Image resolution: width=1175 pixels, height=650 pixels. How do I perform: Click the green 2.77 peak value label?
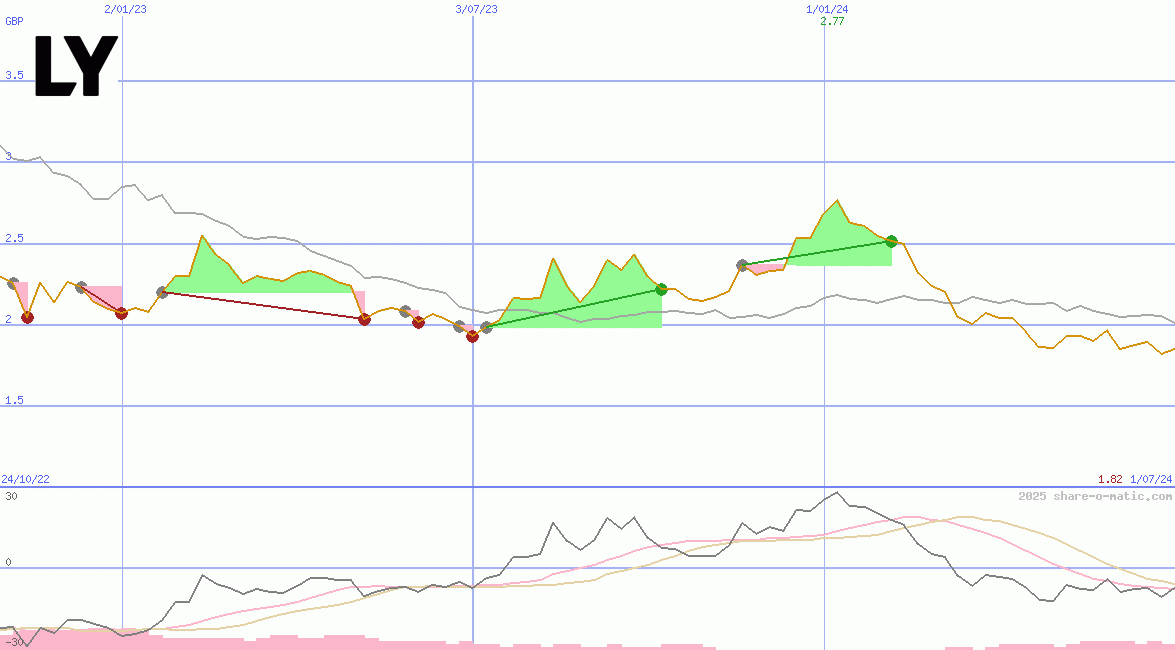[x=832, y=21]
